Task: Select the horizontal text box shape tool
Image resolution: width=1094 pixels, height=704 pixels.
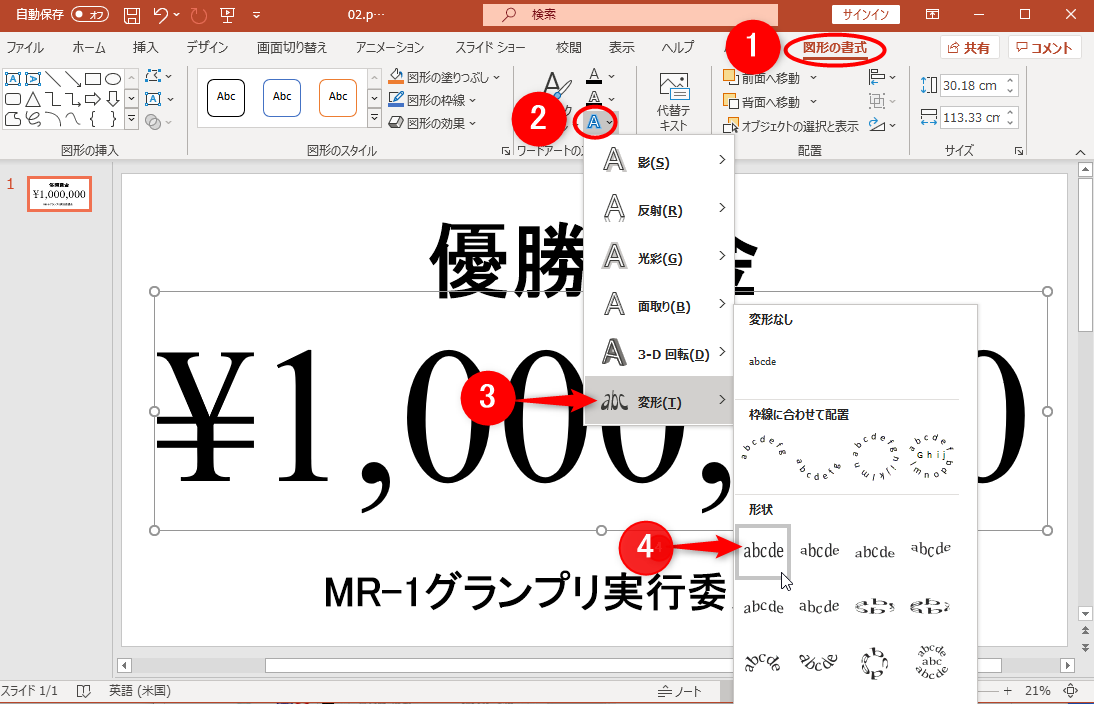Action: click(x=13, y=79)
